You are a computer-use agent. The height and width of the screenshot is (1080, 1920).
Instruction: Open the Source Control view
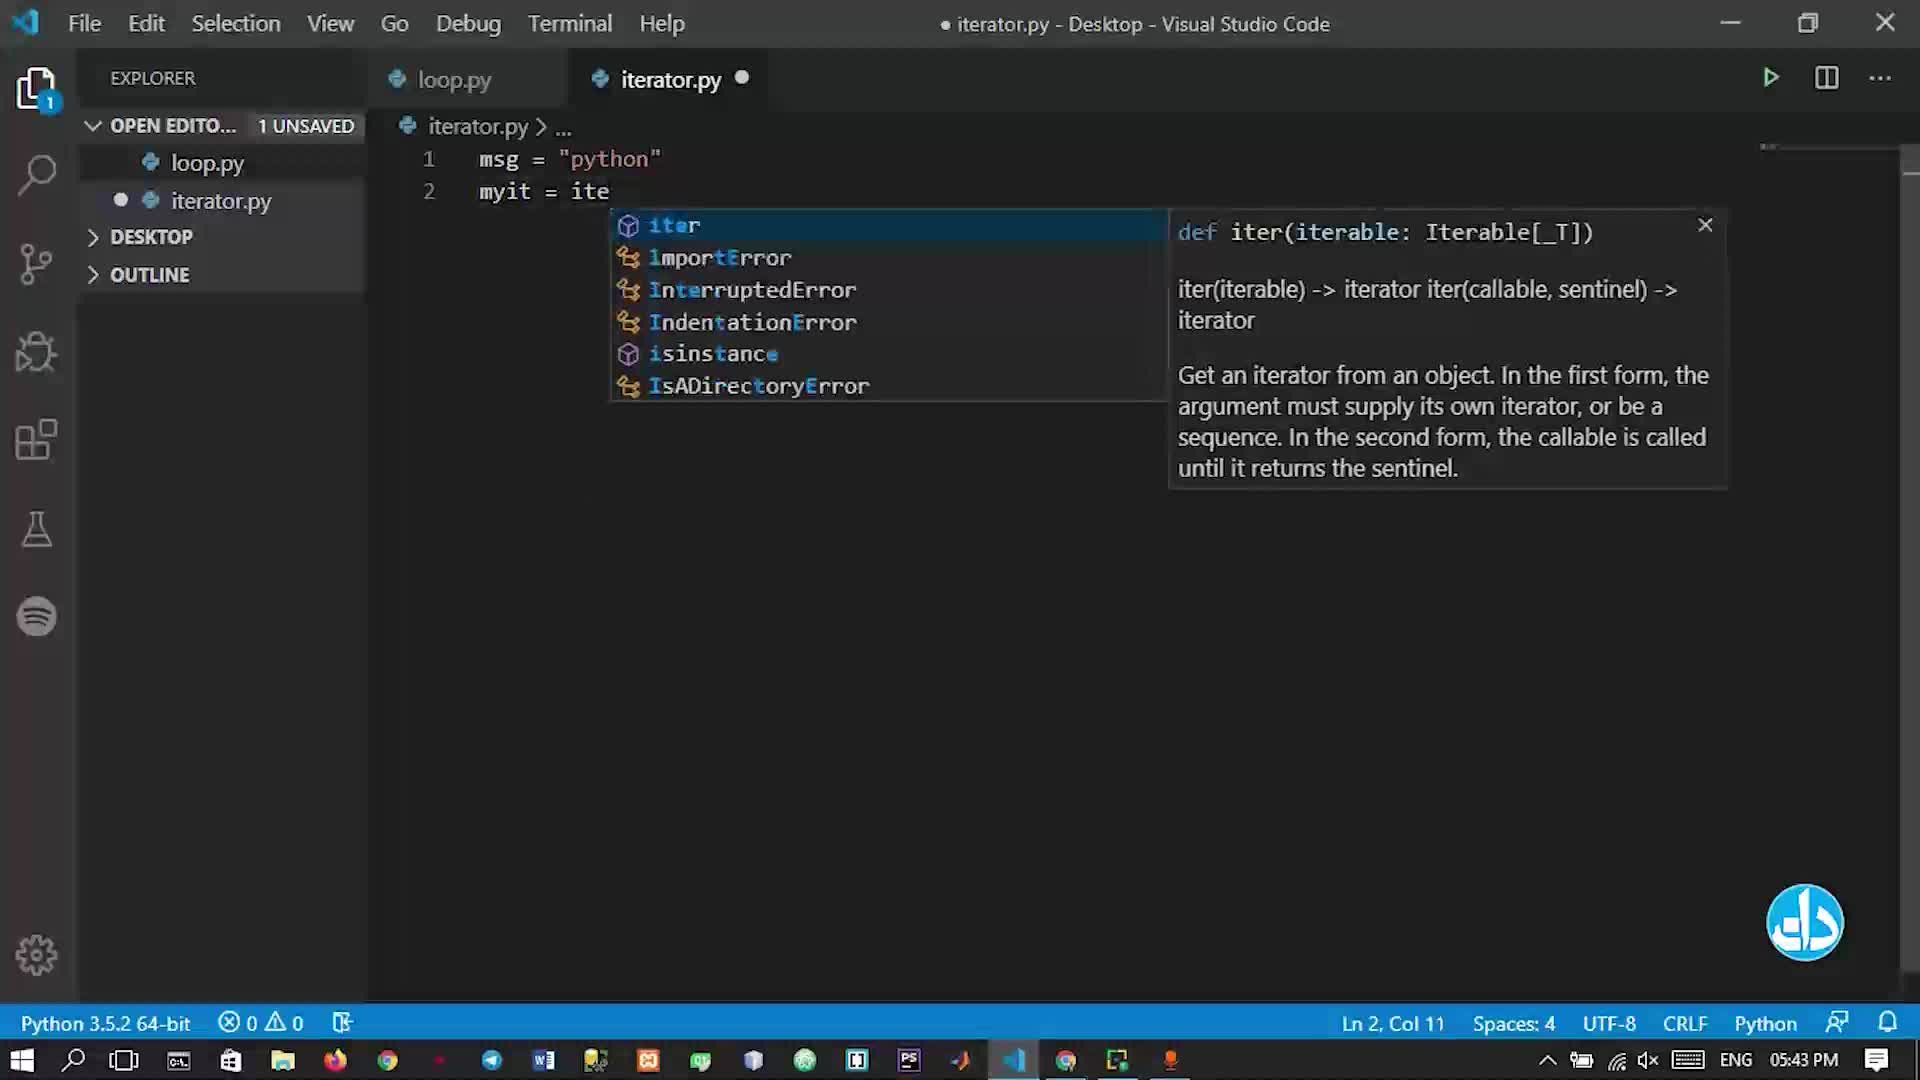[37, 264]
